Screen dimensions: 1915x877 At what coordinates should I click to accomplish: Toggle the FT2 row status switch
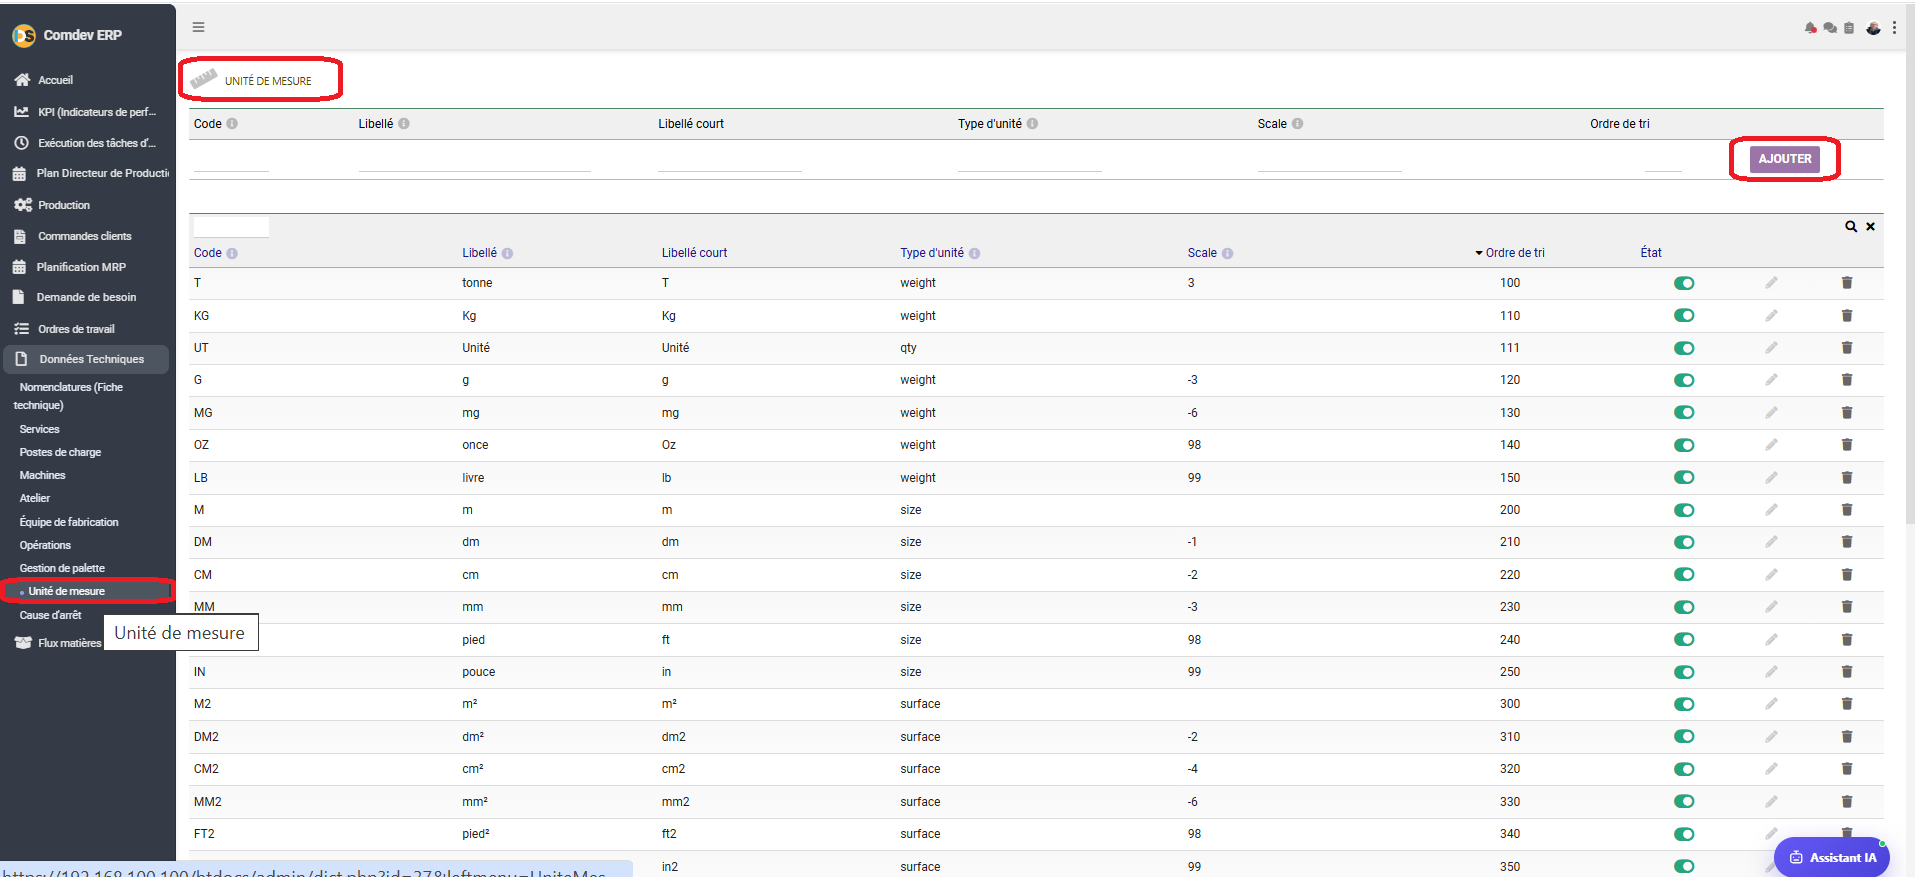1684,834
